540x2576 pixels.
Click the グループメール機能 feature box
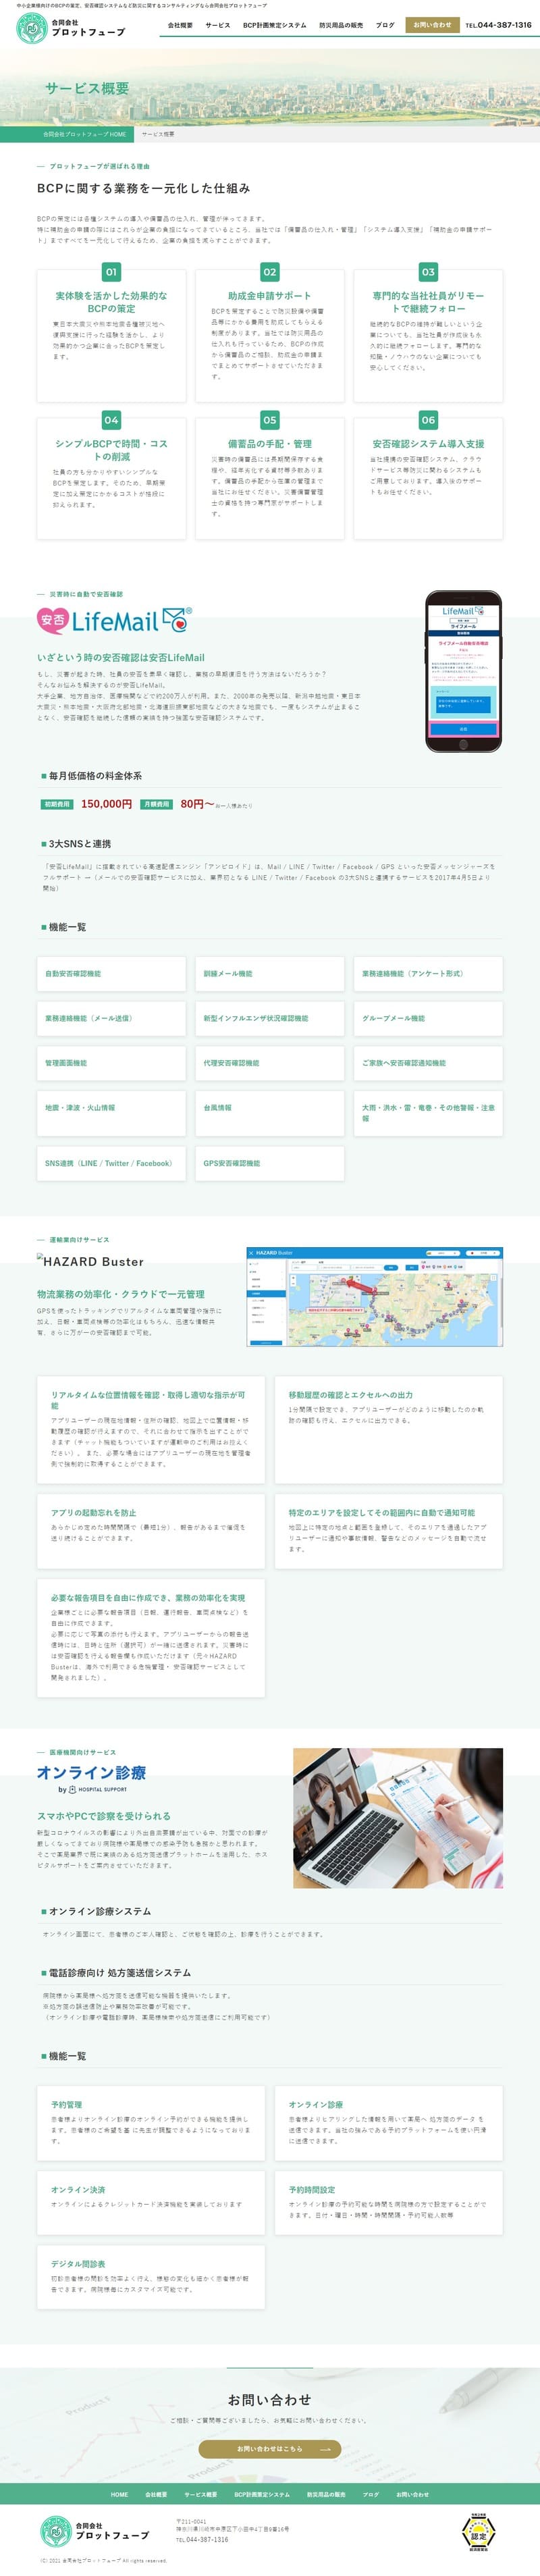(428, 1019)
